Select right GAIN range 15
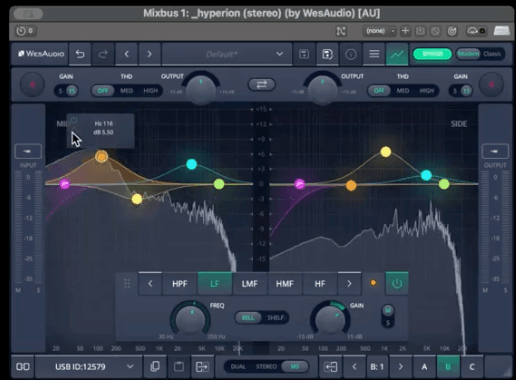 pyautogui.click(x=466, y=91)
